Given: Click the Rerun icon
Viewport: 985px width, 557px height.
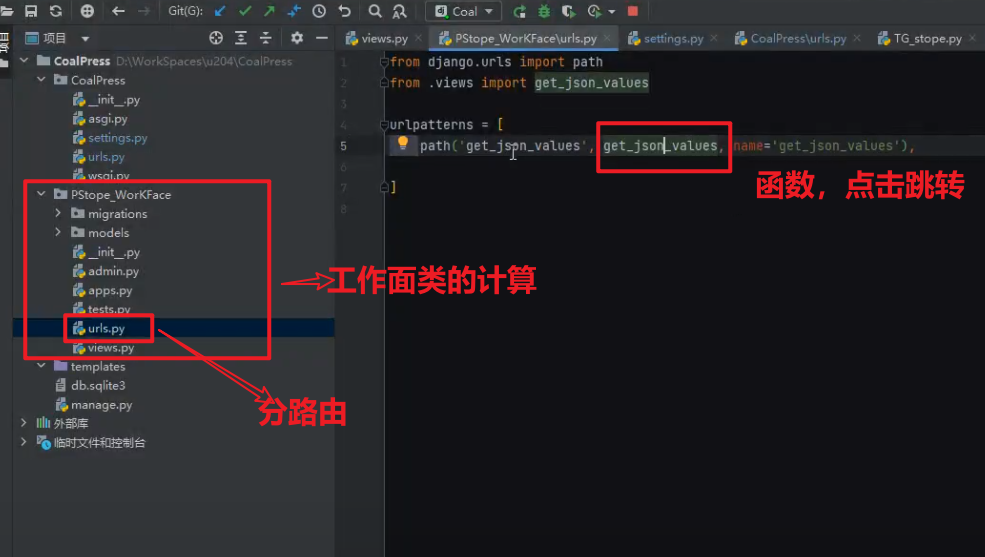Looking at the screenshot, I should pyautogui.click(x=520, y=11).
